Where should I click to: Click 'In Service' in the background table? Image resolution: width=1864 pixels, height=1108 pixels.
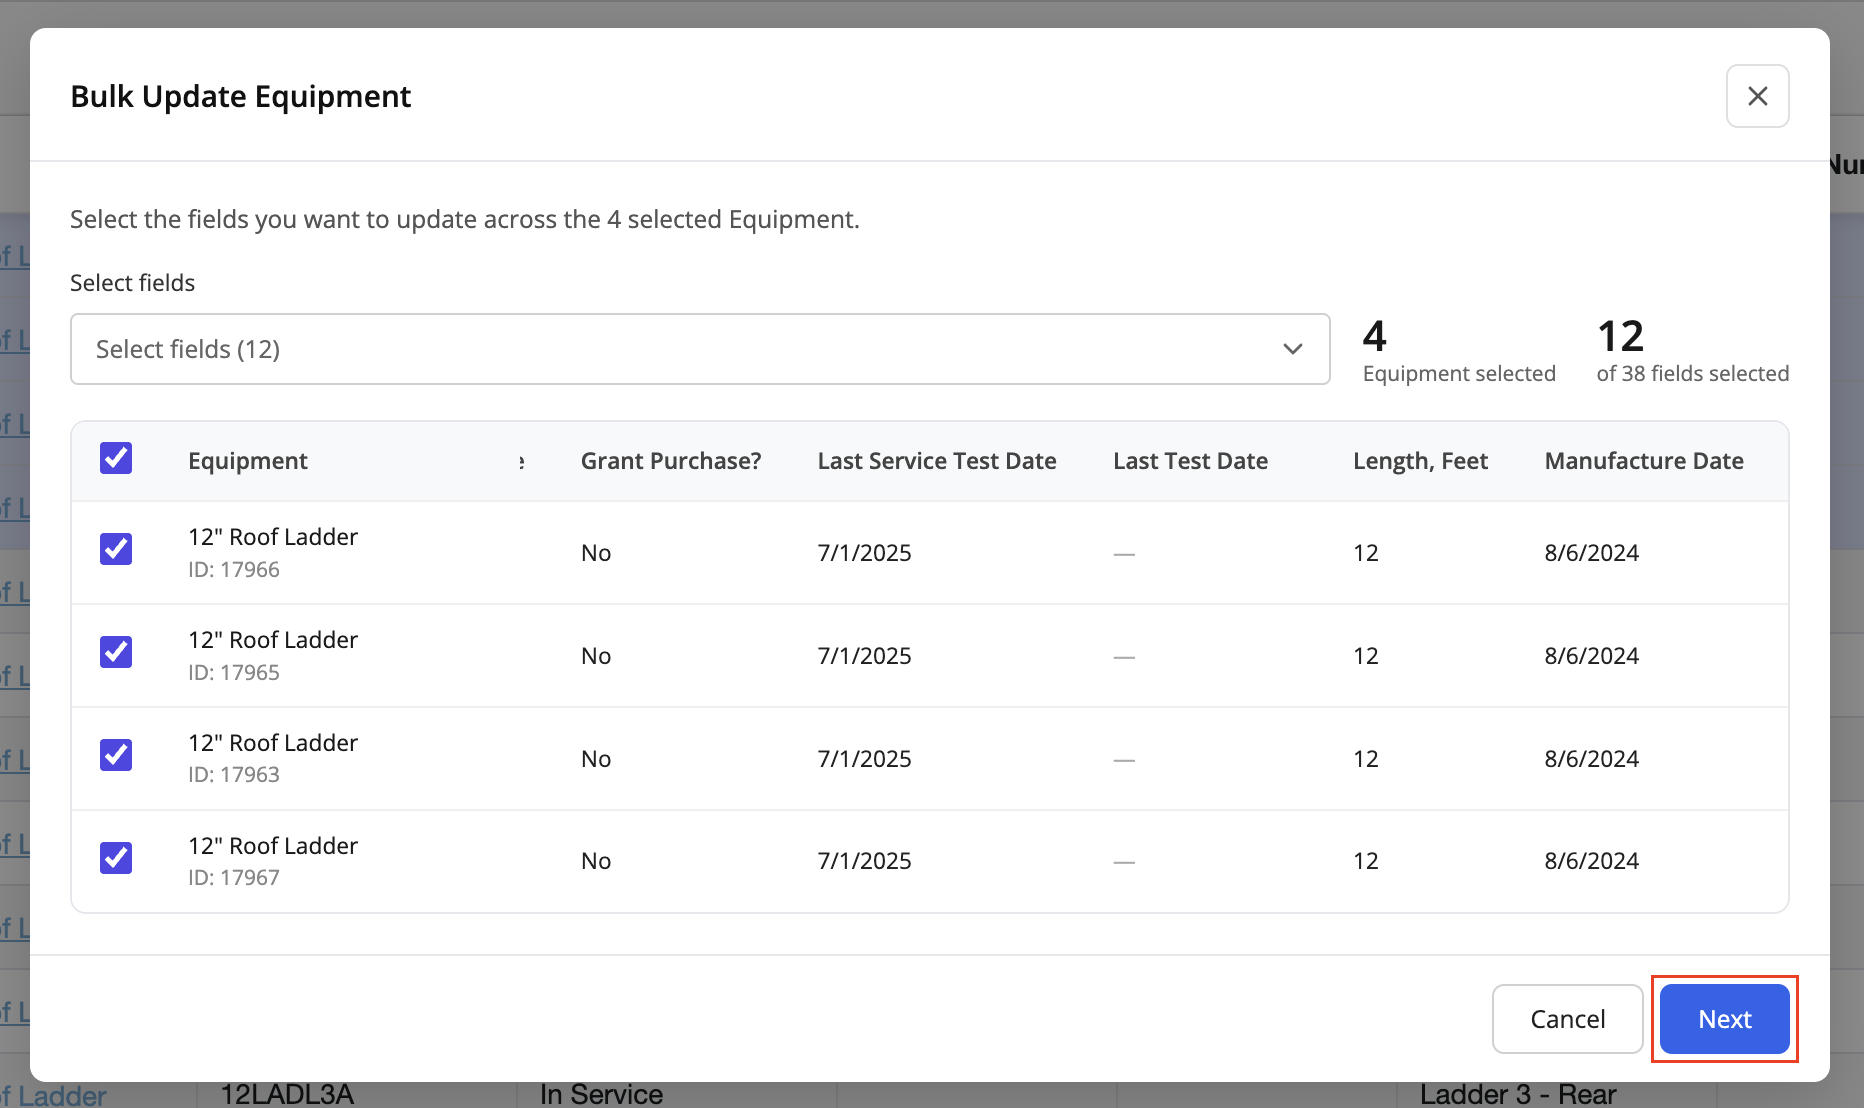click(601, 1094)
